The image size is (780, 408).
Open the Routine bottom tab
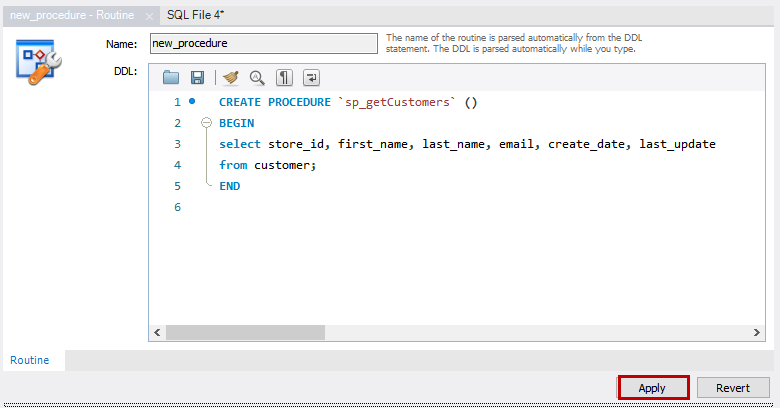30,359
